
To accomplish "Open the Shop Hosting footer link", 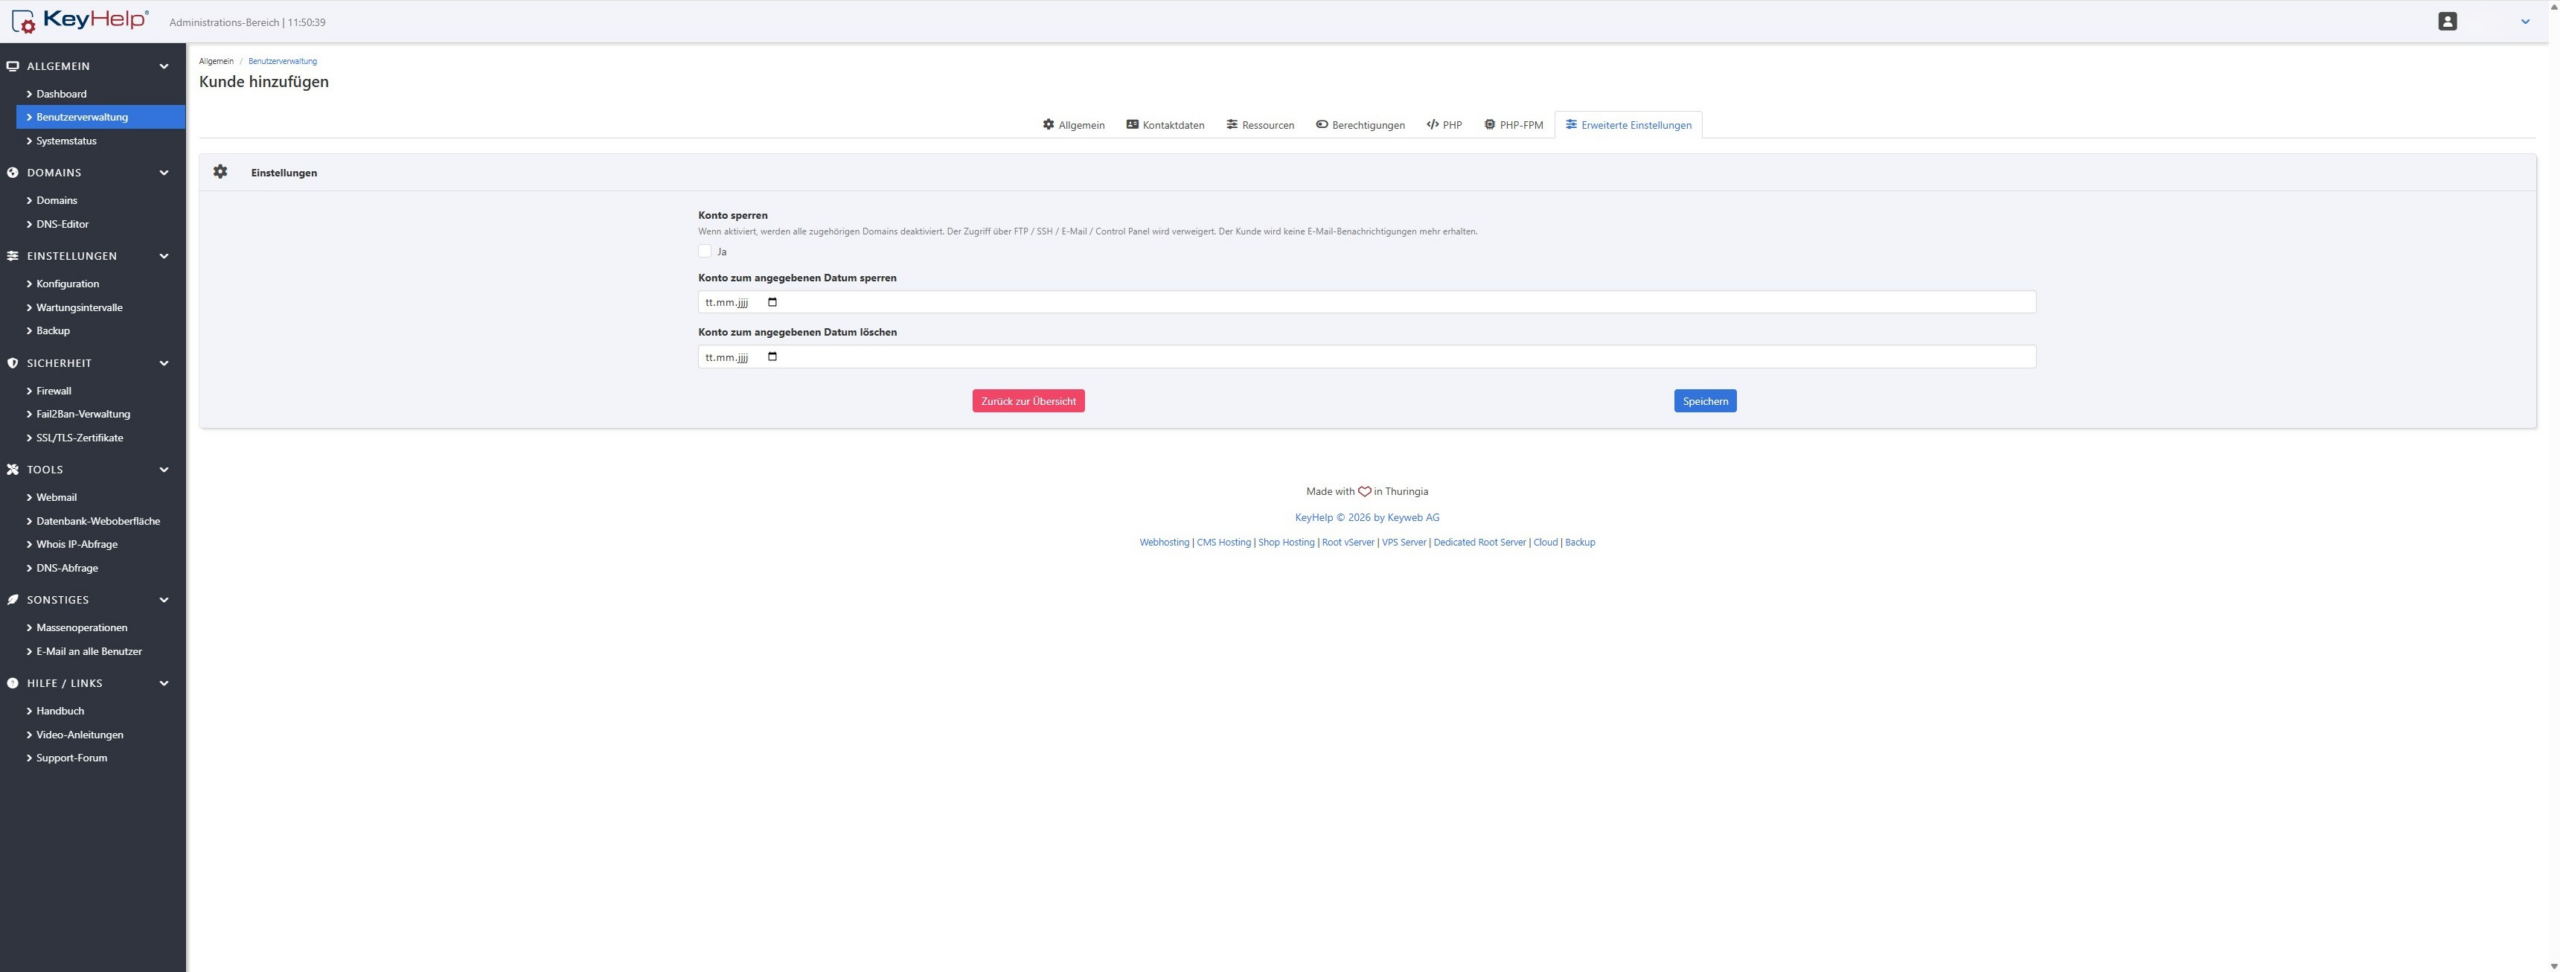I will click(x=1286, y=543).
